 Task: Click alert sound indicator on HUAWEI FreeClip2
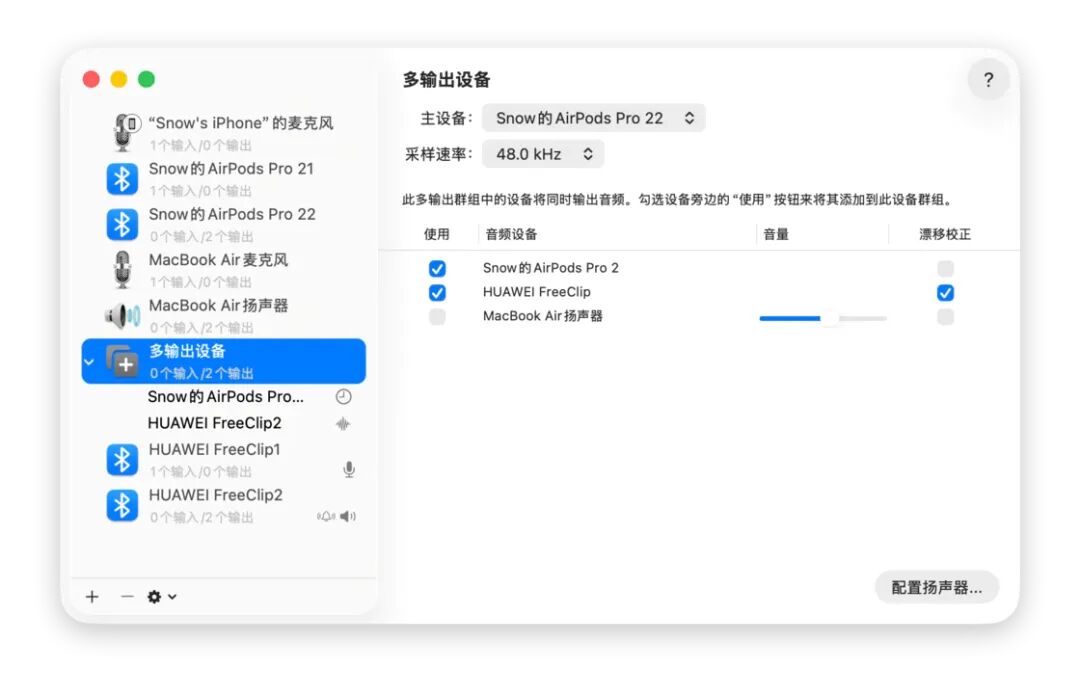point(326,516)
